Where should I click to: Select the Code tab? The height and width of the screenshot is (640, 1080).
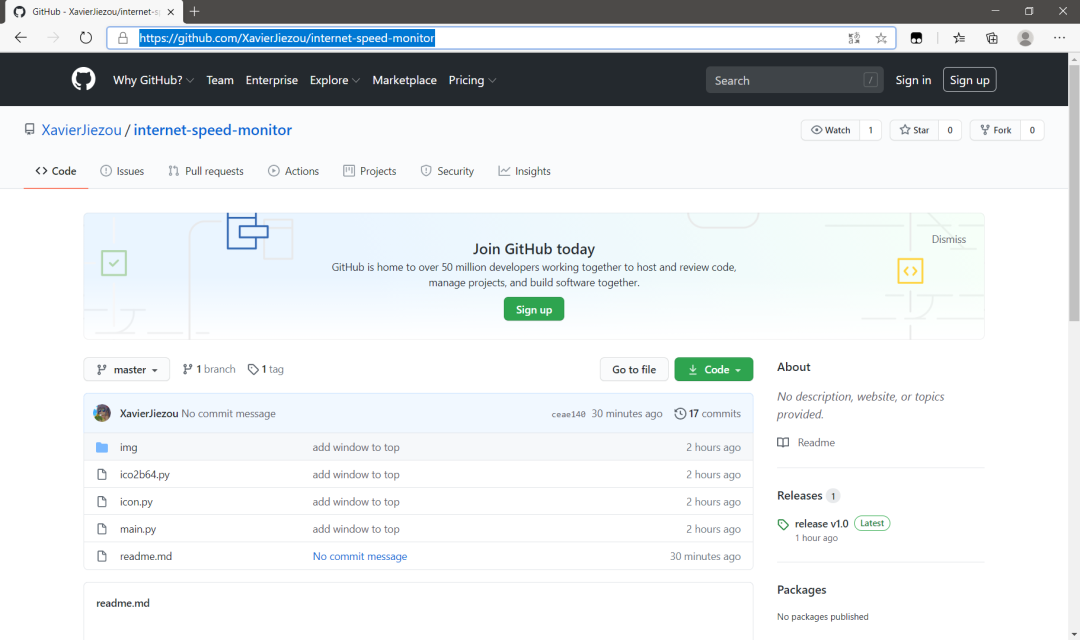[56, 171]
